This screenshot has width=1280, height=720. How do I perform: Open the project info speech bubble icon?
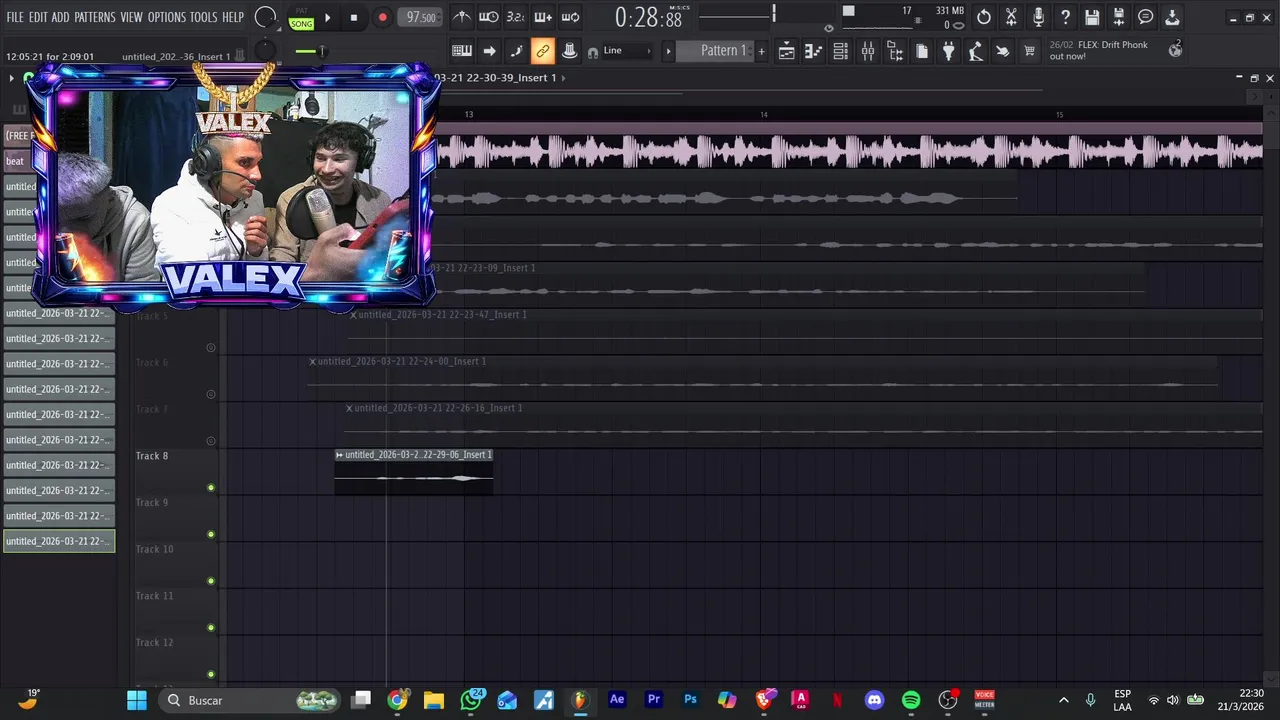(1146, 17)
